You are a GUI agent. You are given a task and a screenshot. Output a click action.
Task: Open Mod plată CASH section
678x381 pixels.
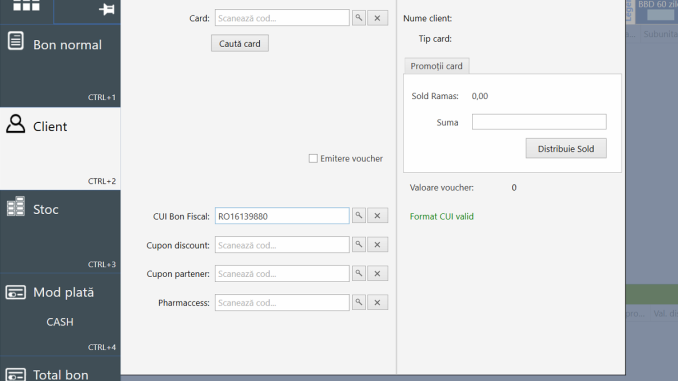60,314
